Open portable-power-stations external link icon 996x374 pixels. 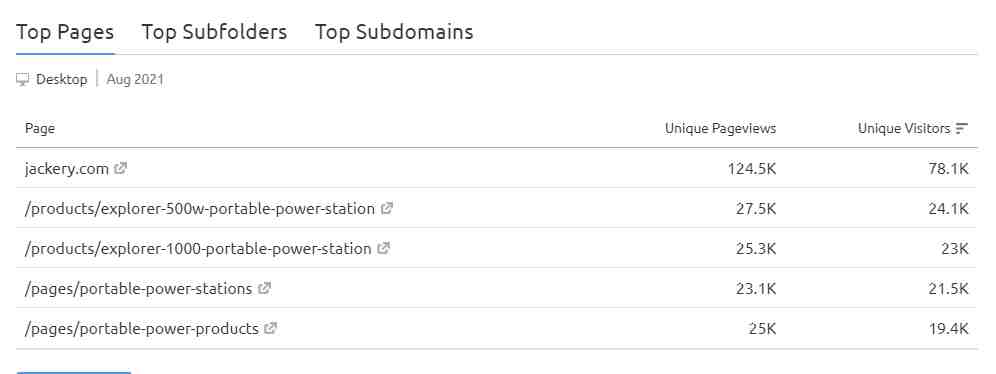pyautogui.click(x=264, y=288)
